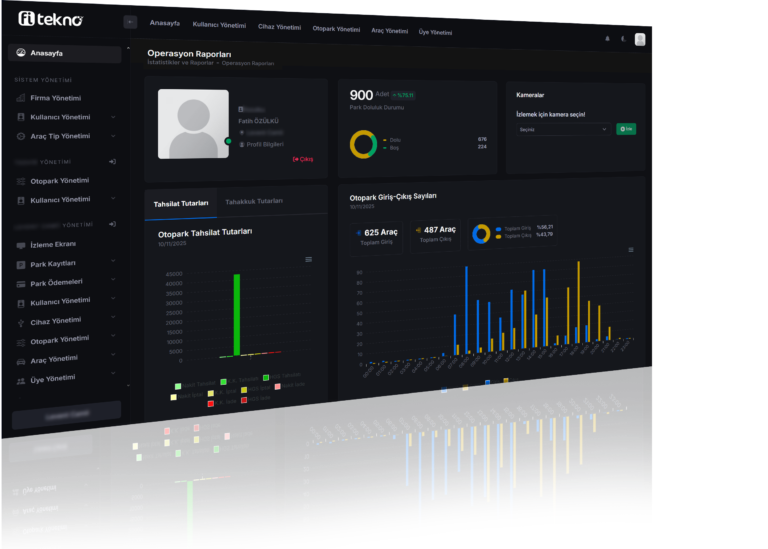The image size is (768, 549).
Task: Switch to Tahakkuk Tutarları tab
Action: 254,201
